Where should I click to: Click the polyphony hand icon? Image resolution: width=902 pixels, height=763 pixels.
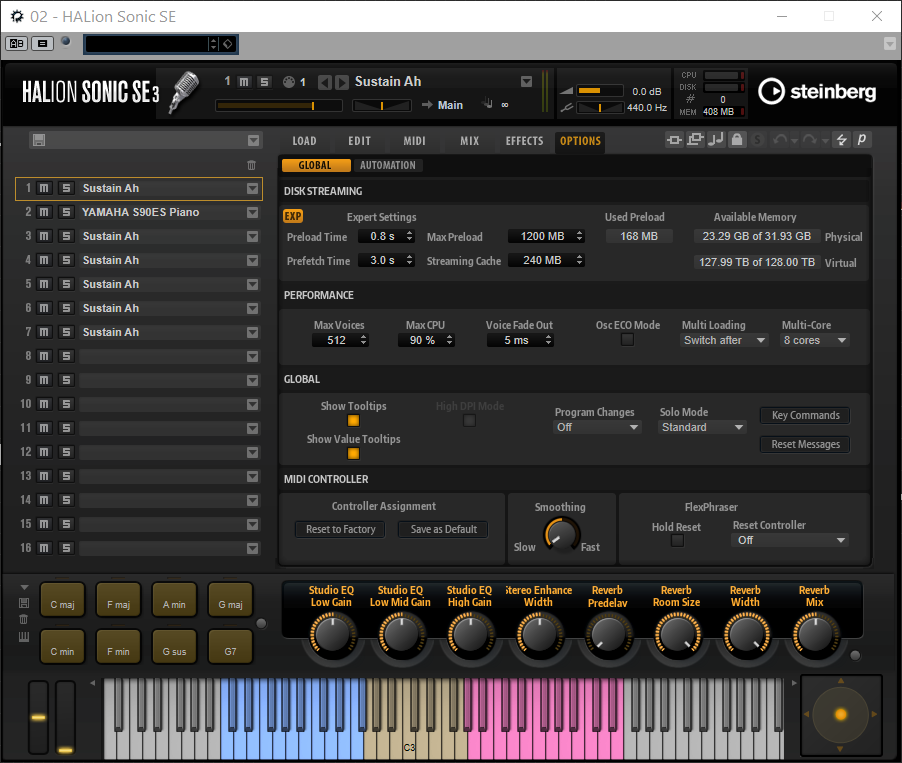tap(487, 104)
